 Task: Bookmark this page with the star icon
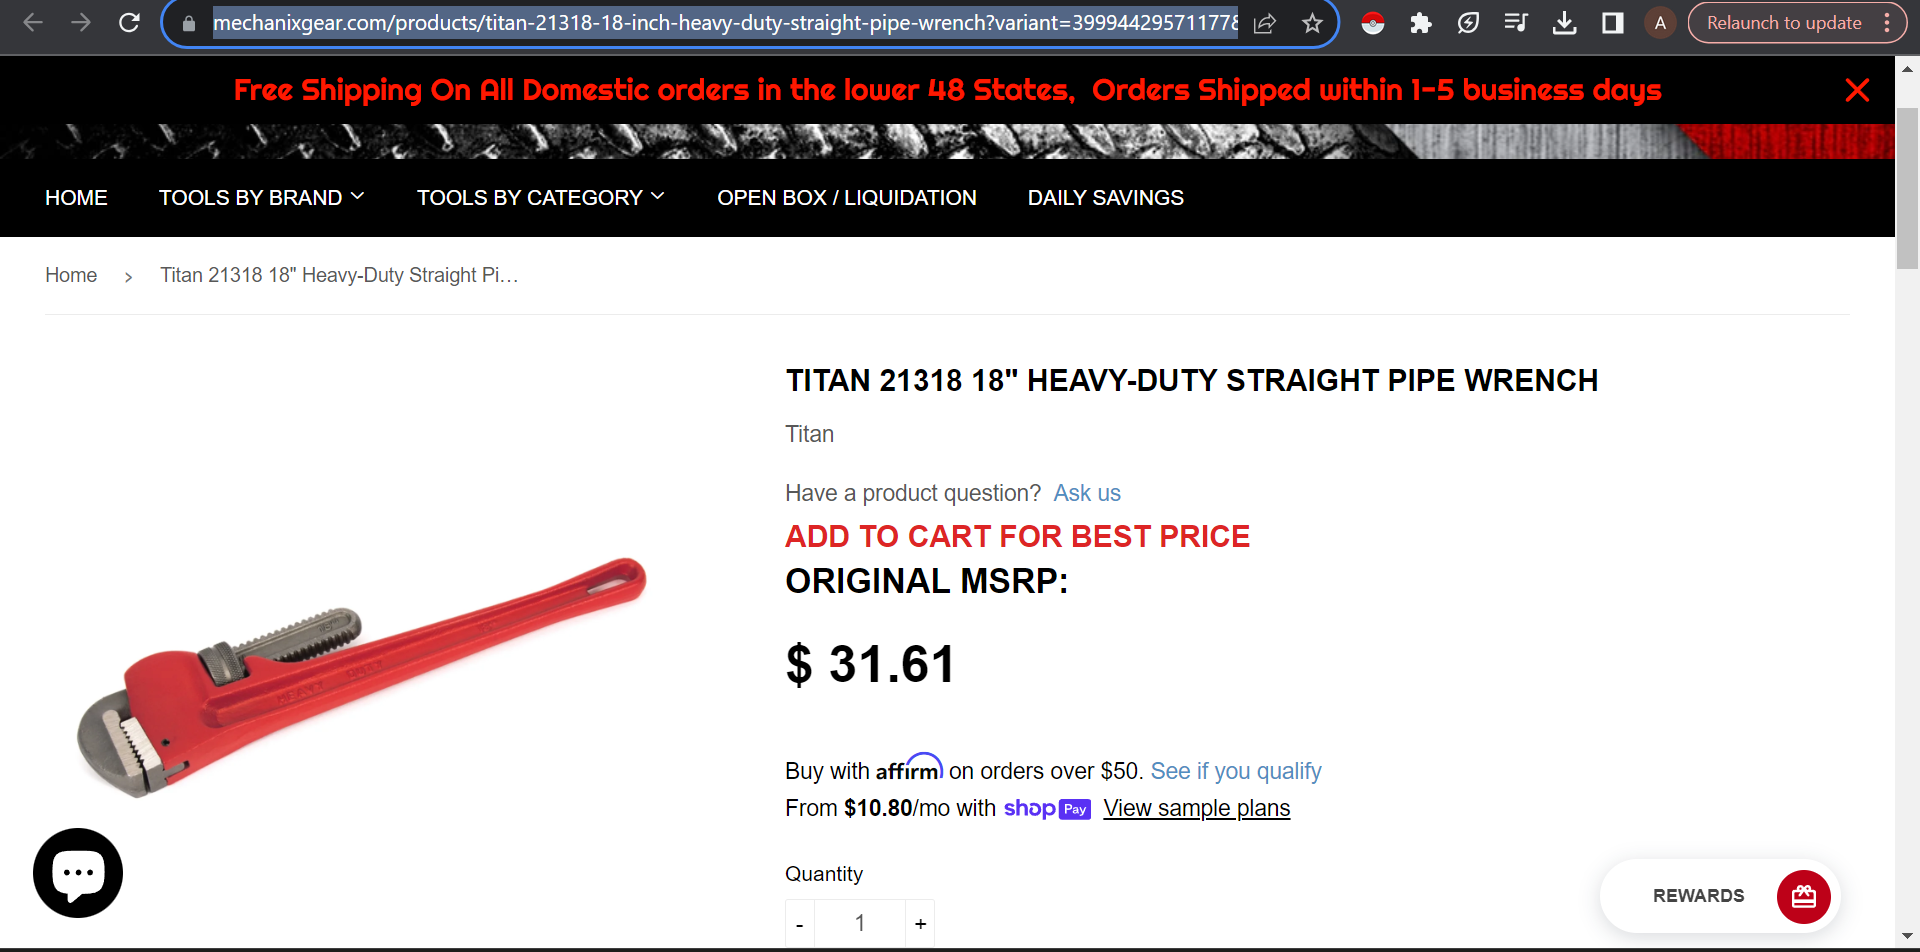click(x=1312, y=23)
